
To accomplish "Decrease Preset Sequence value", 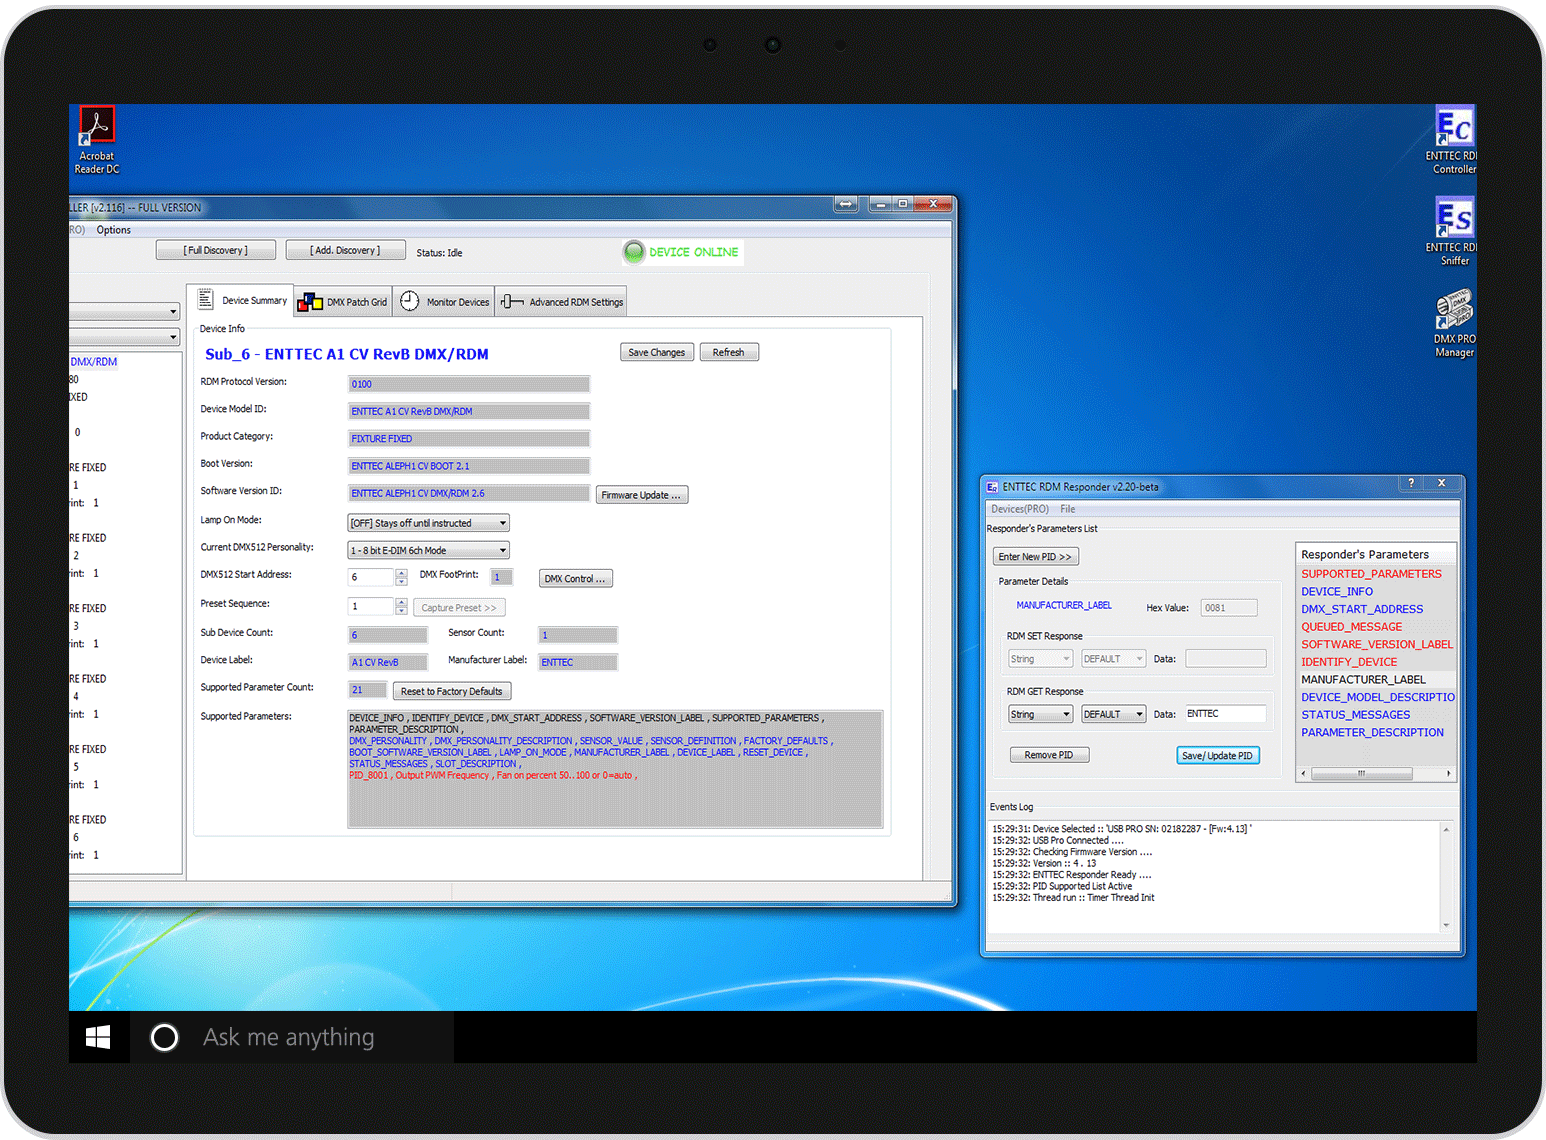I will (401, 610).
